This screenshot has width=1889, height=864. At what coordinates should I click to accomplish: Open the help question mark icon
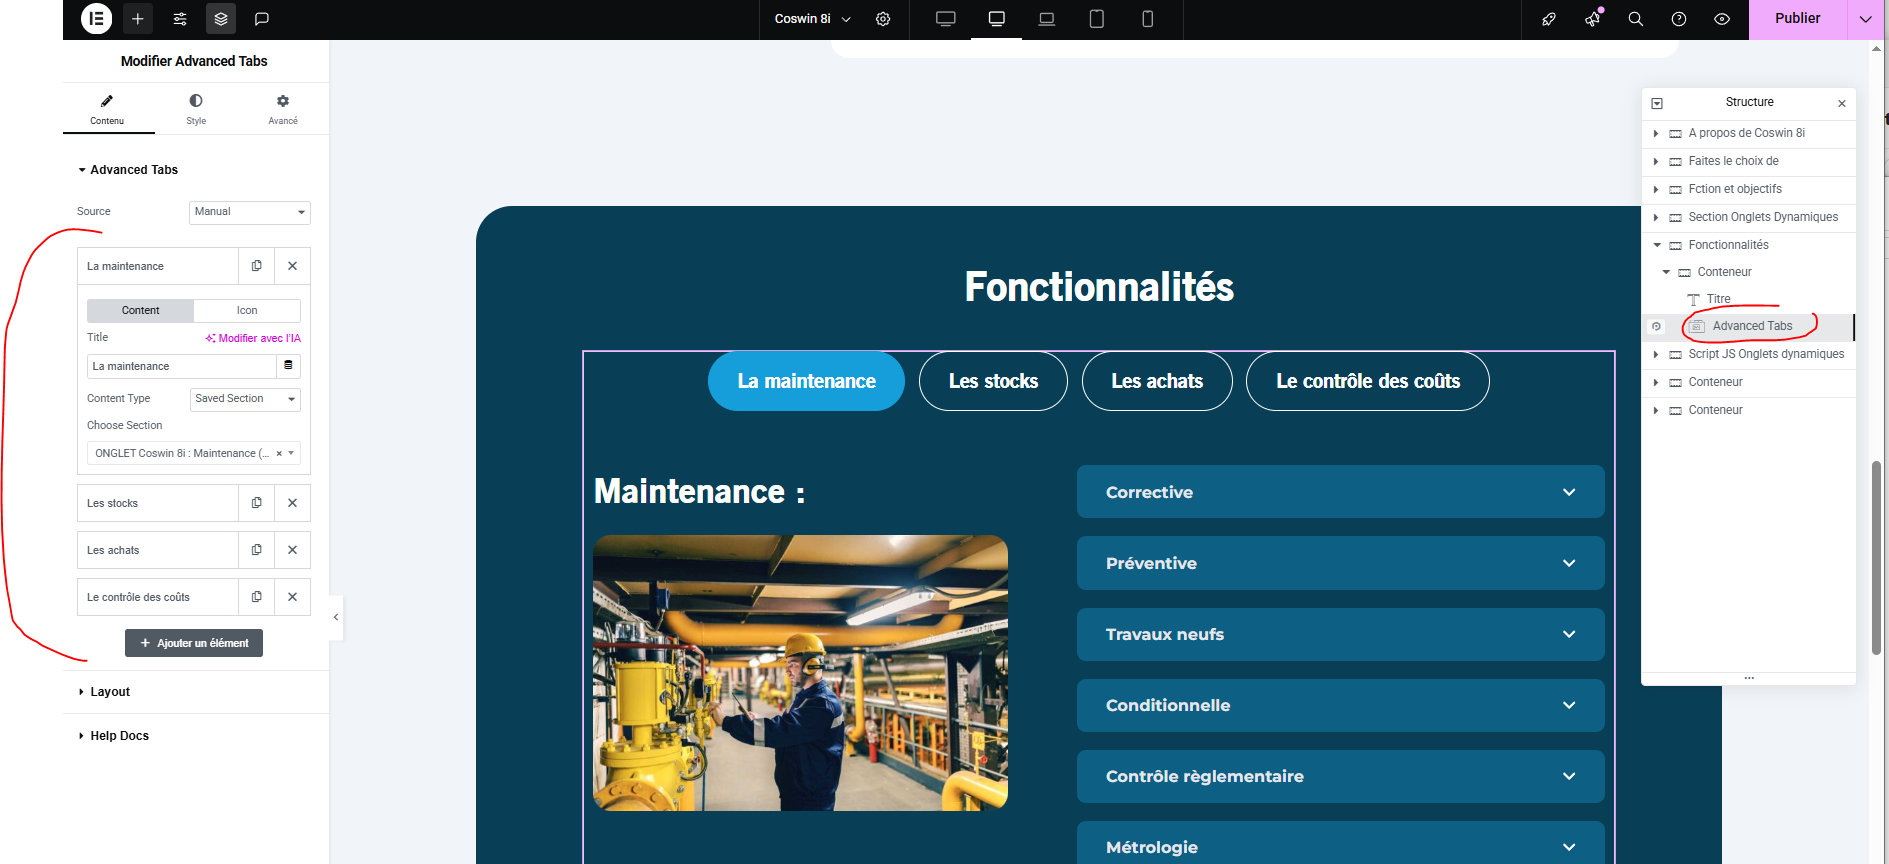[1679, 19]
